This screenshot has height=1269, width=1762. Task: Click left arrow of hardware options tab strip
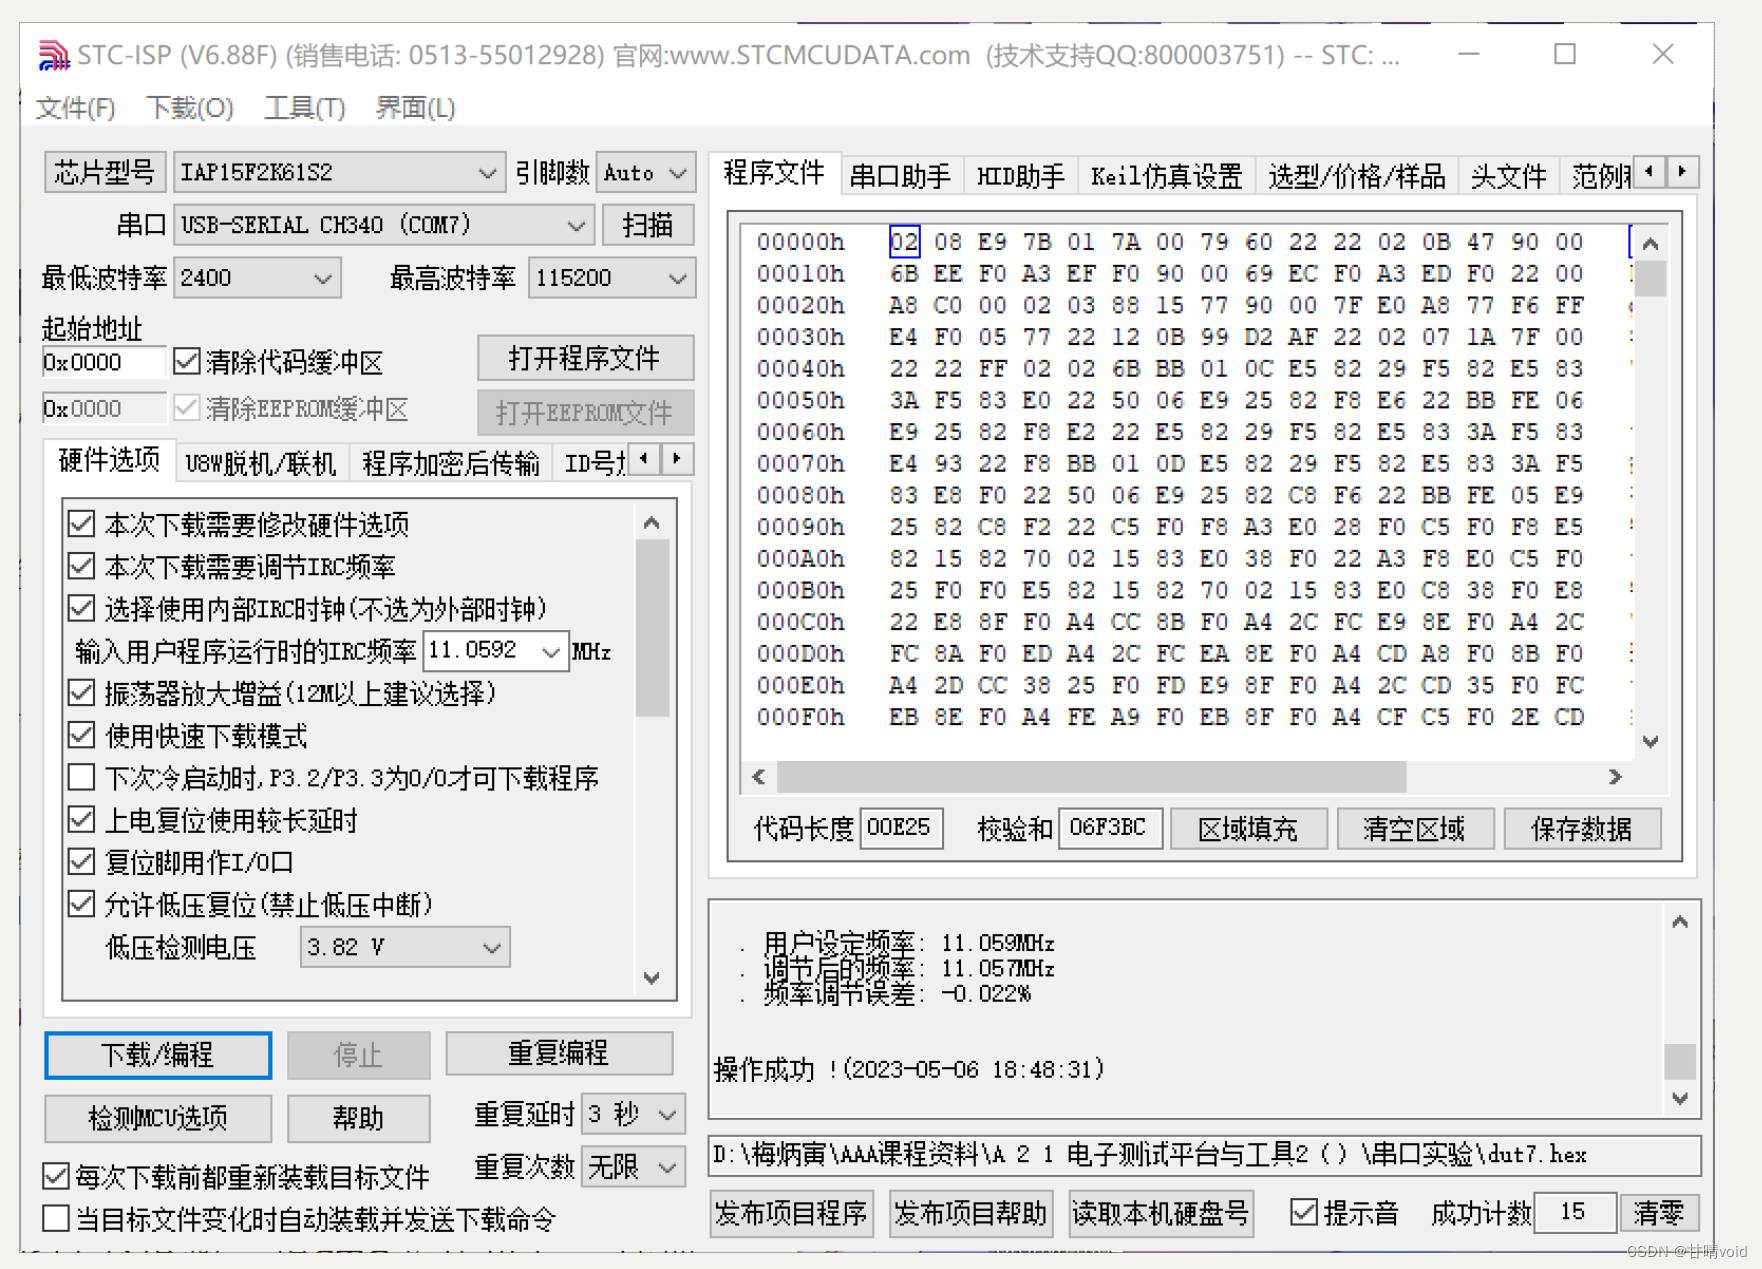coord(644,459)
